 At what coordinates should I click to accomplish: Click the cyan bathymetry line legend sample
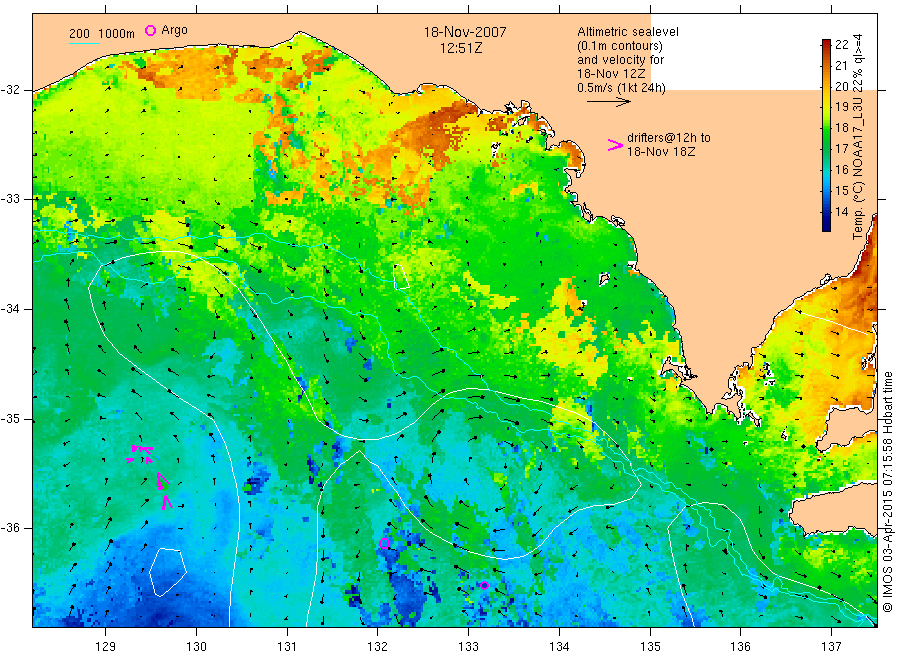click(84, 43)
